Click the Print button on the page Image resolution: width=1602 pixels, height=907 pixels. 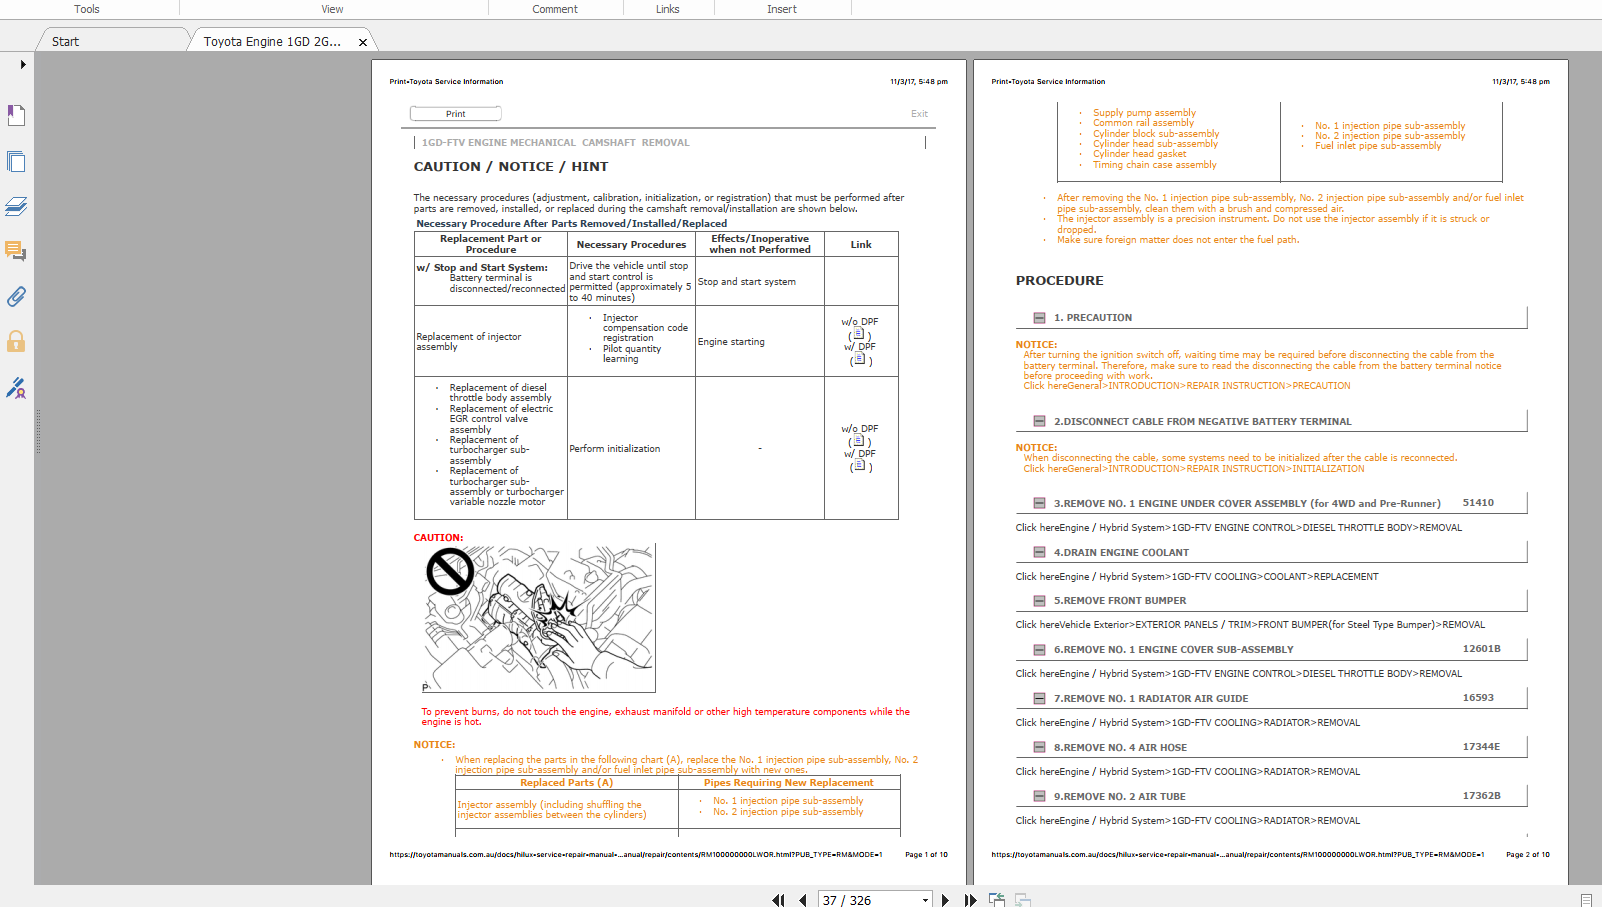point(455,113)
